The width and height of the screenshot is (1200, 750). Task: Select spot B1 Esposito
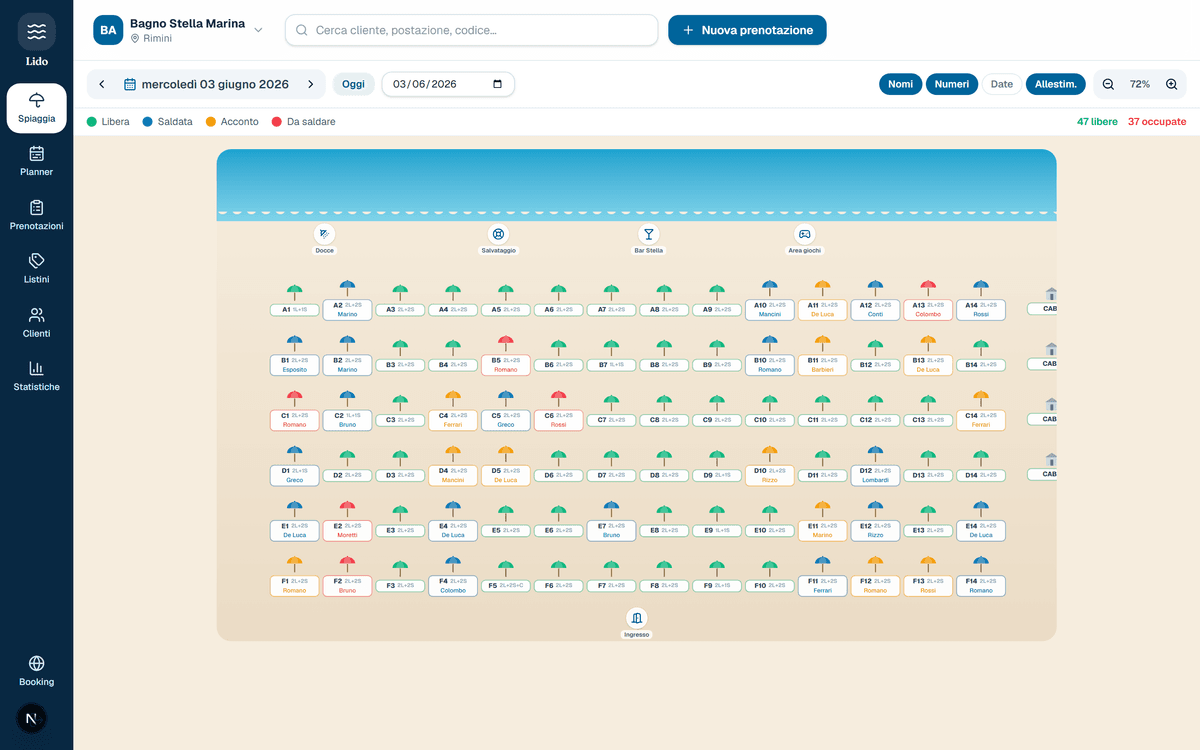[294, 365]
